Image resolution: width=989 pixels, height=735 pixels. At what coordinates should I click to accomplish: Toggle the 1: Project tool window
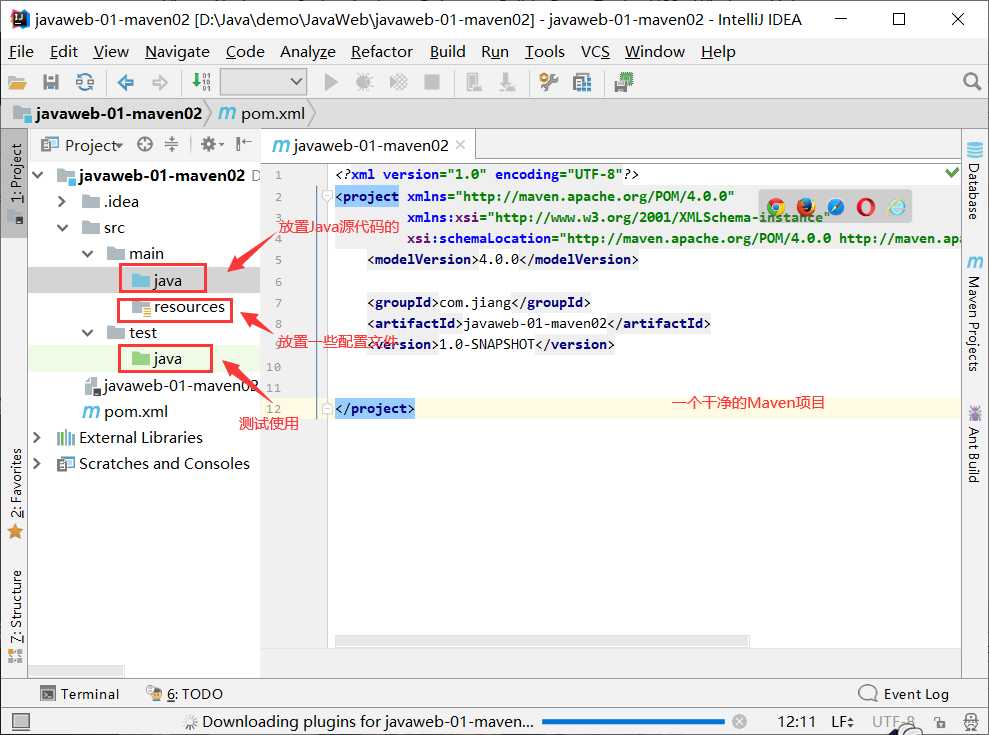(16, 183)
